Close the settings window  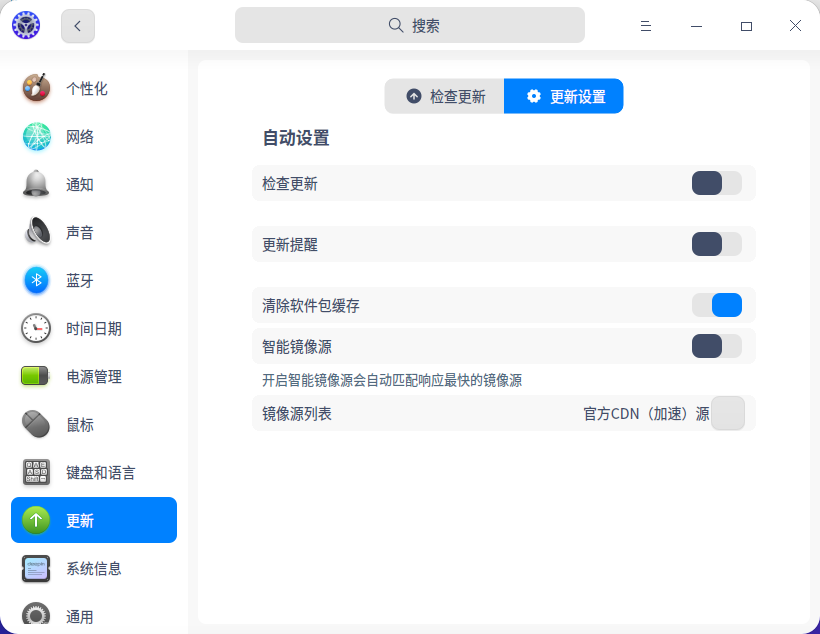tap(795, 26)
